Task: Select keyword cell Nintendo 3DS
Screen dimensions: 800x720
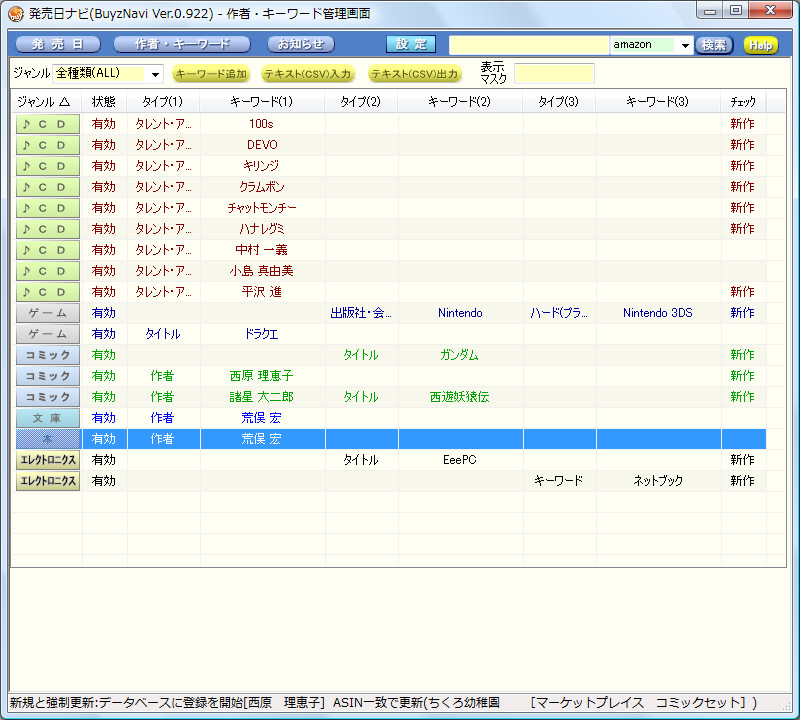Action: click(x=658, y=313)
